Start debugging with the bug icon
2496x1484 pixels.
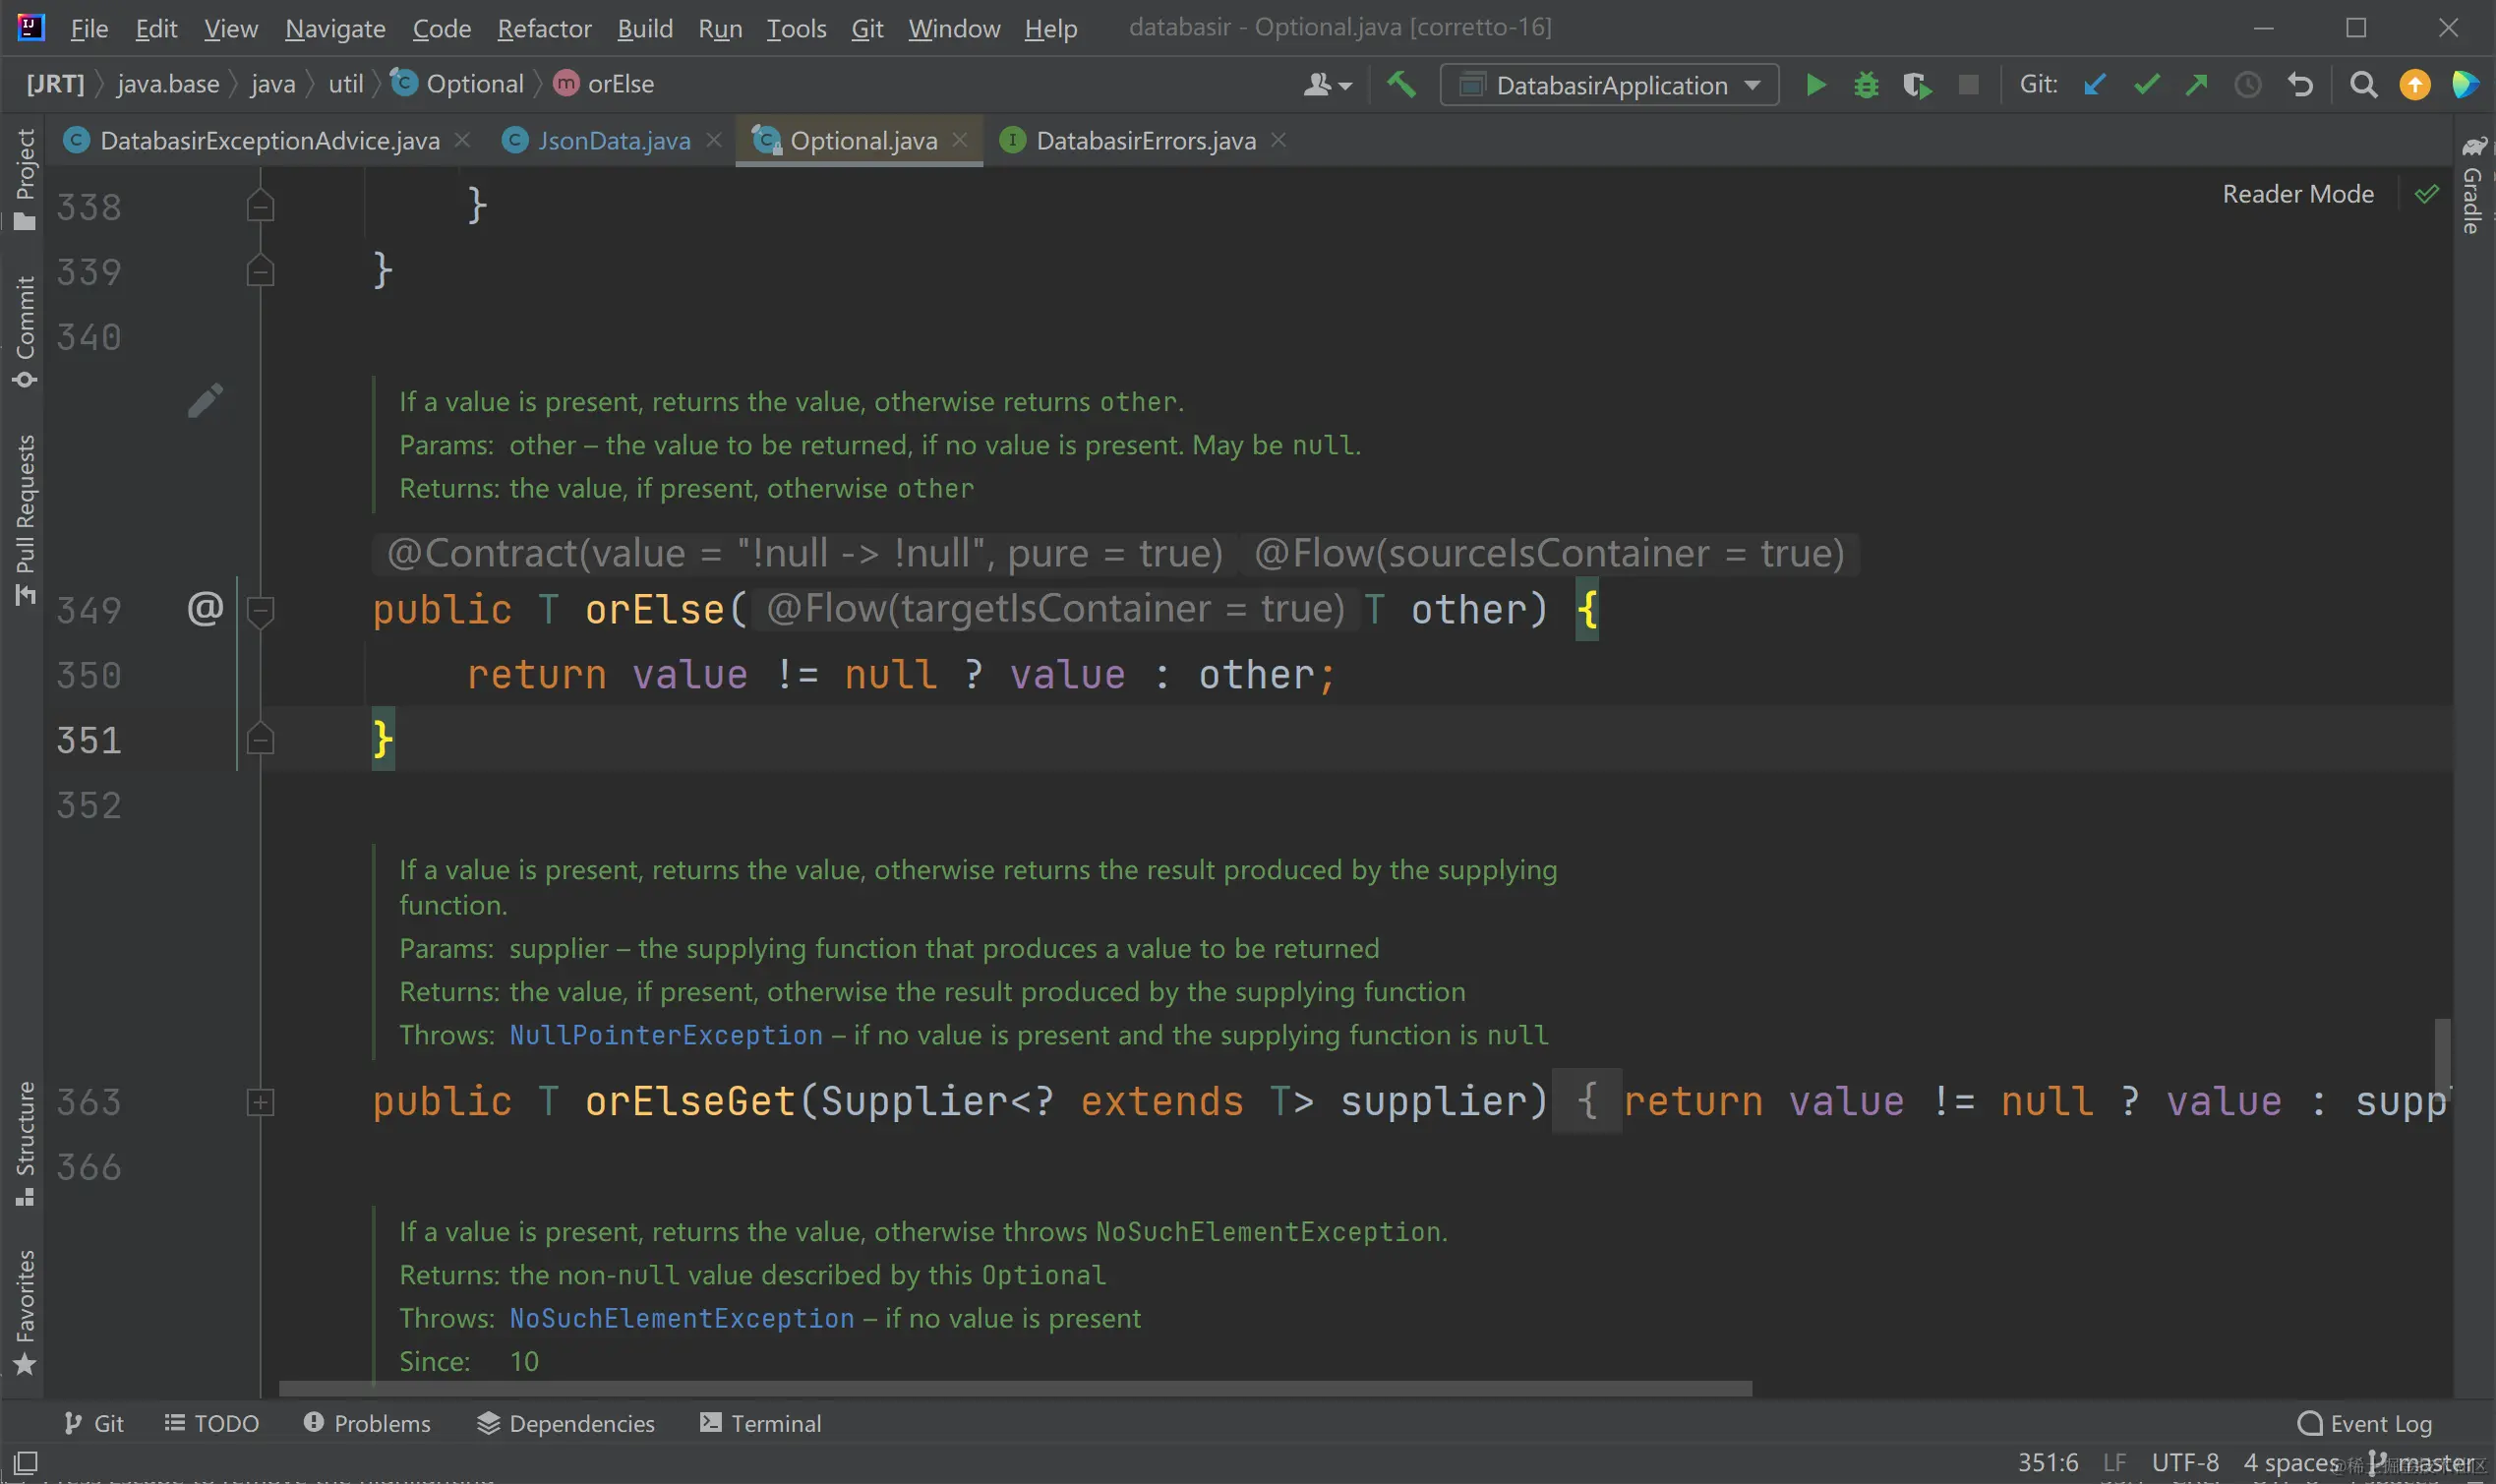pyautogui.click(x=1865, y=85)
